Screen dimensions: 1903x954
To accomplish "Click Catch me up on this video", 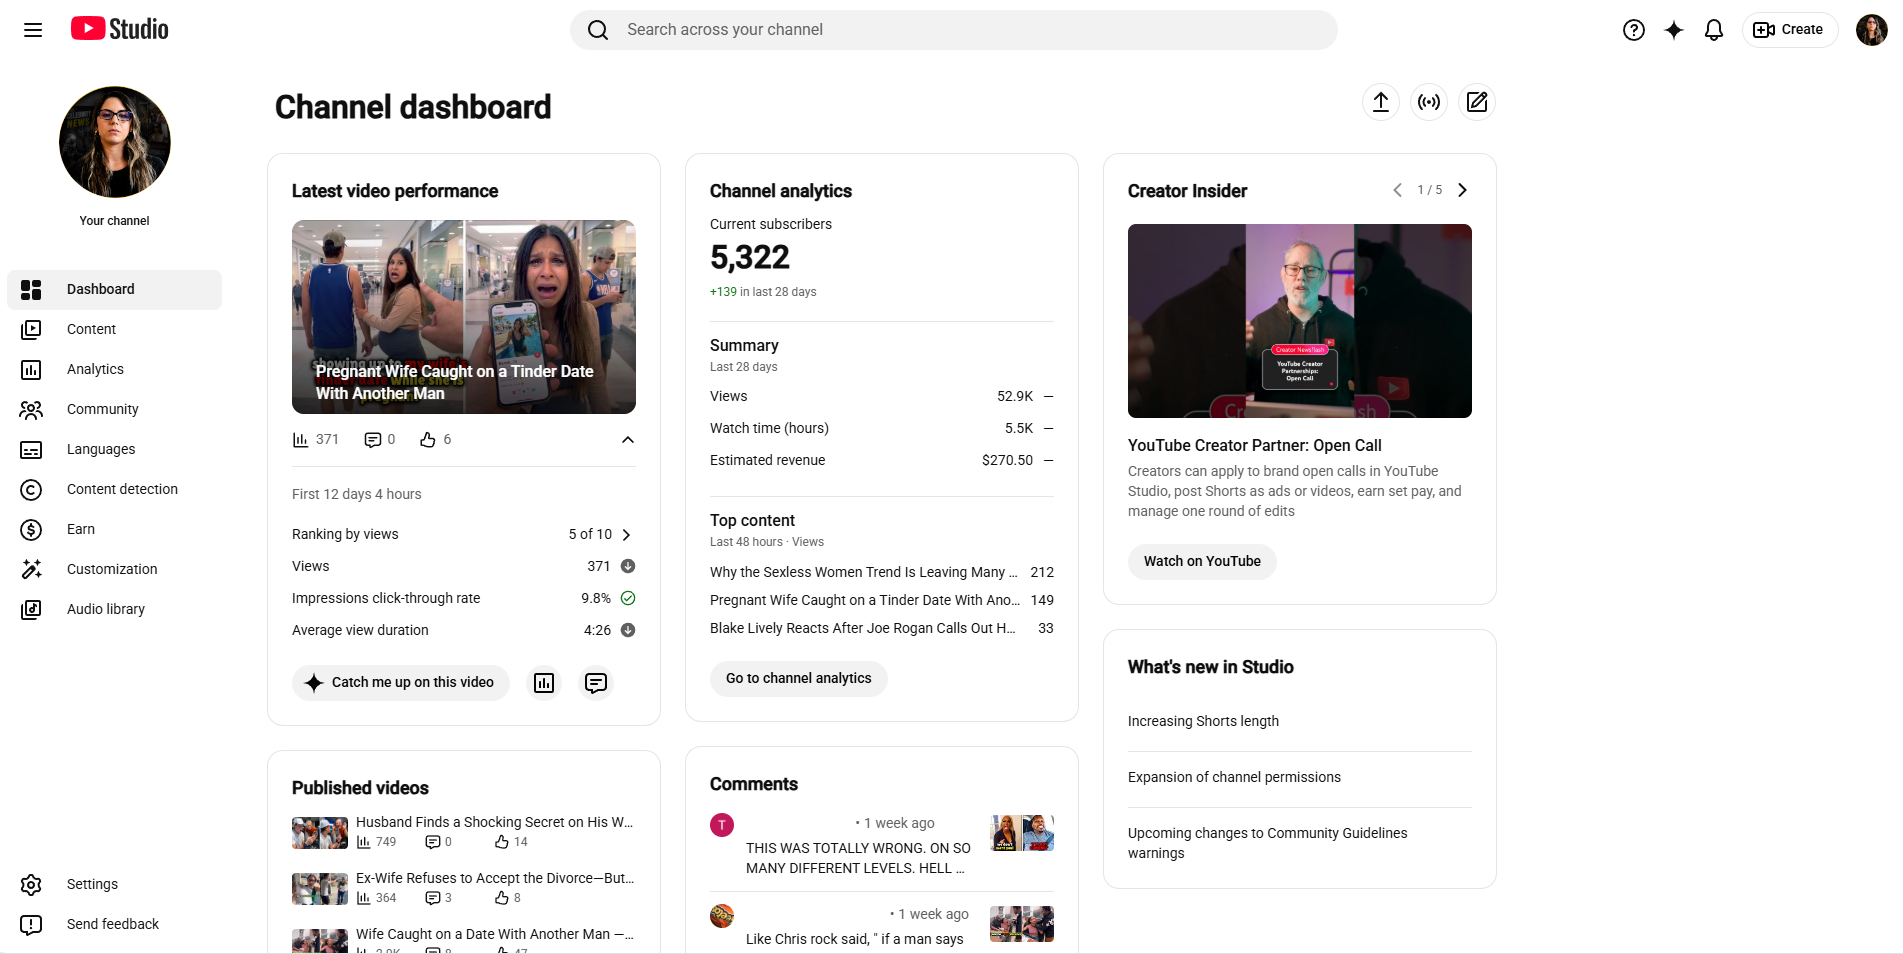I will tap(401, 683).
